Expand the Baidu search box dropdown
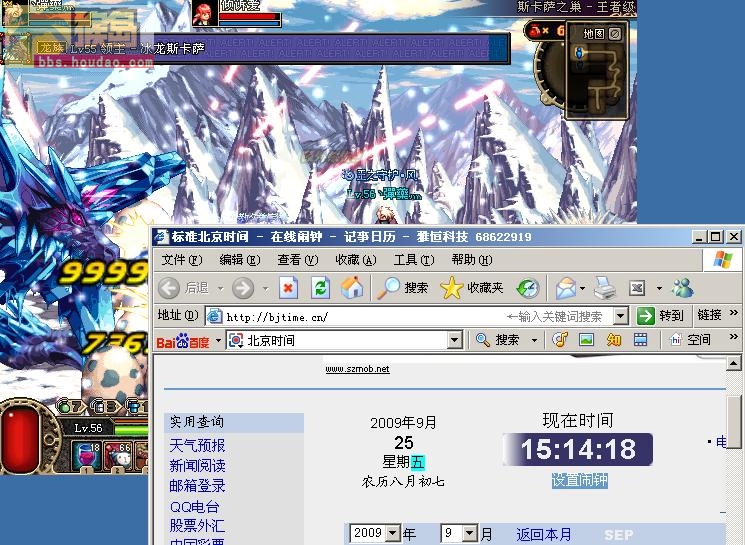The width and height of the screenshot is (745, 545). 454,340
